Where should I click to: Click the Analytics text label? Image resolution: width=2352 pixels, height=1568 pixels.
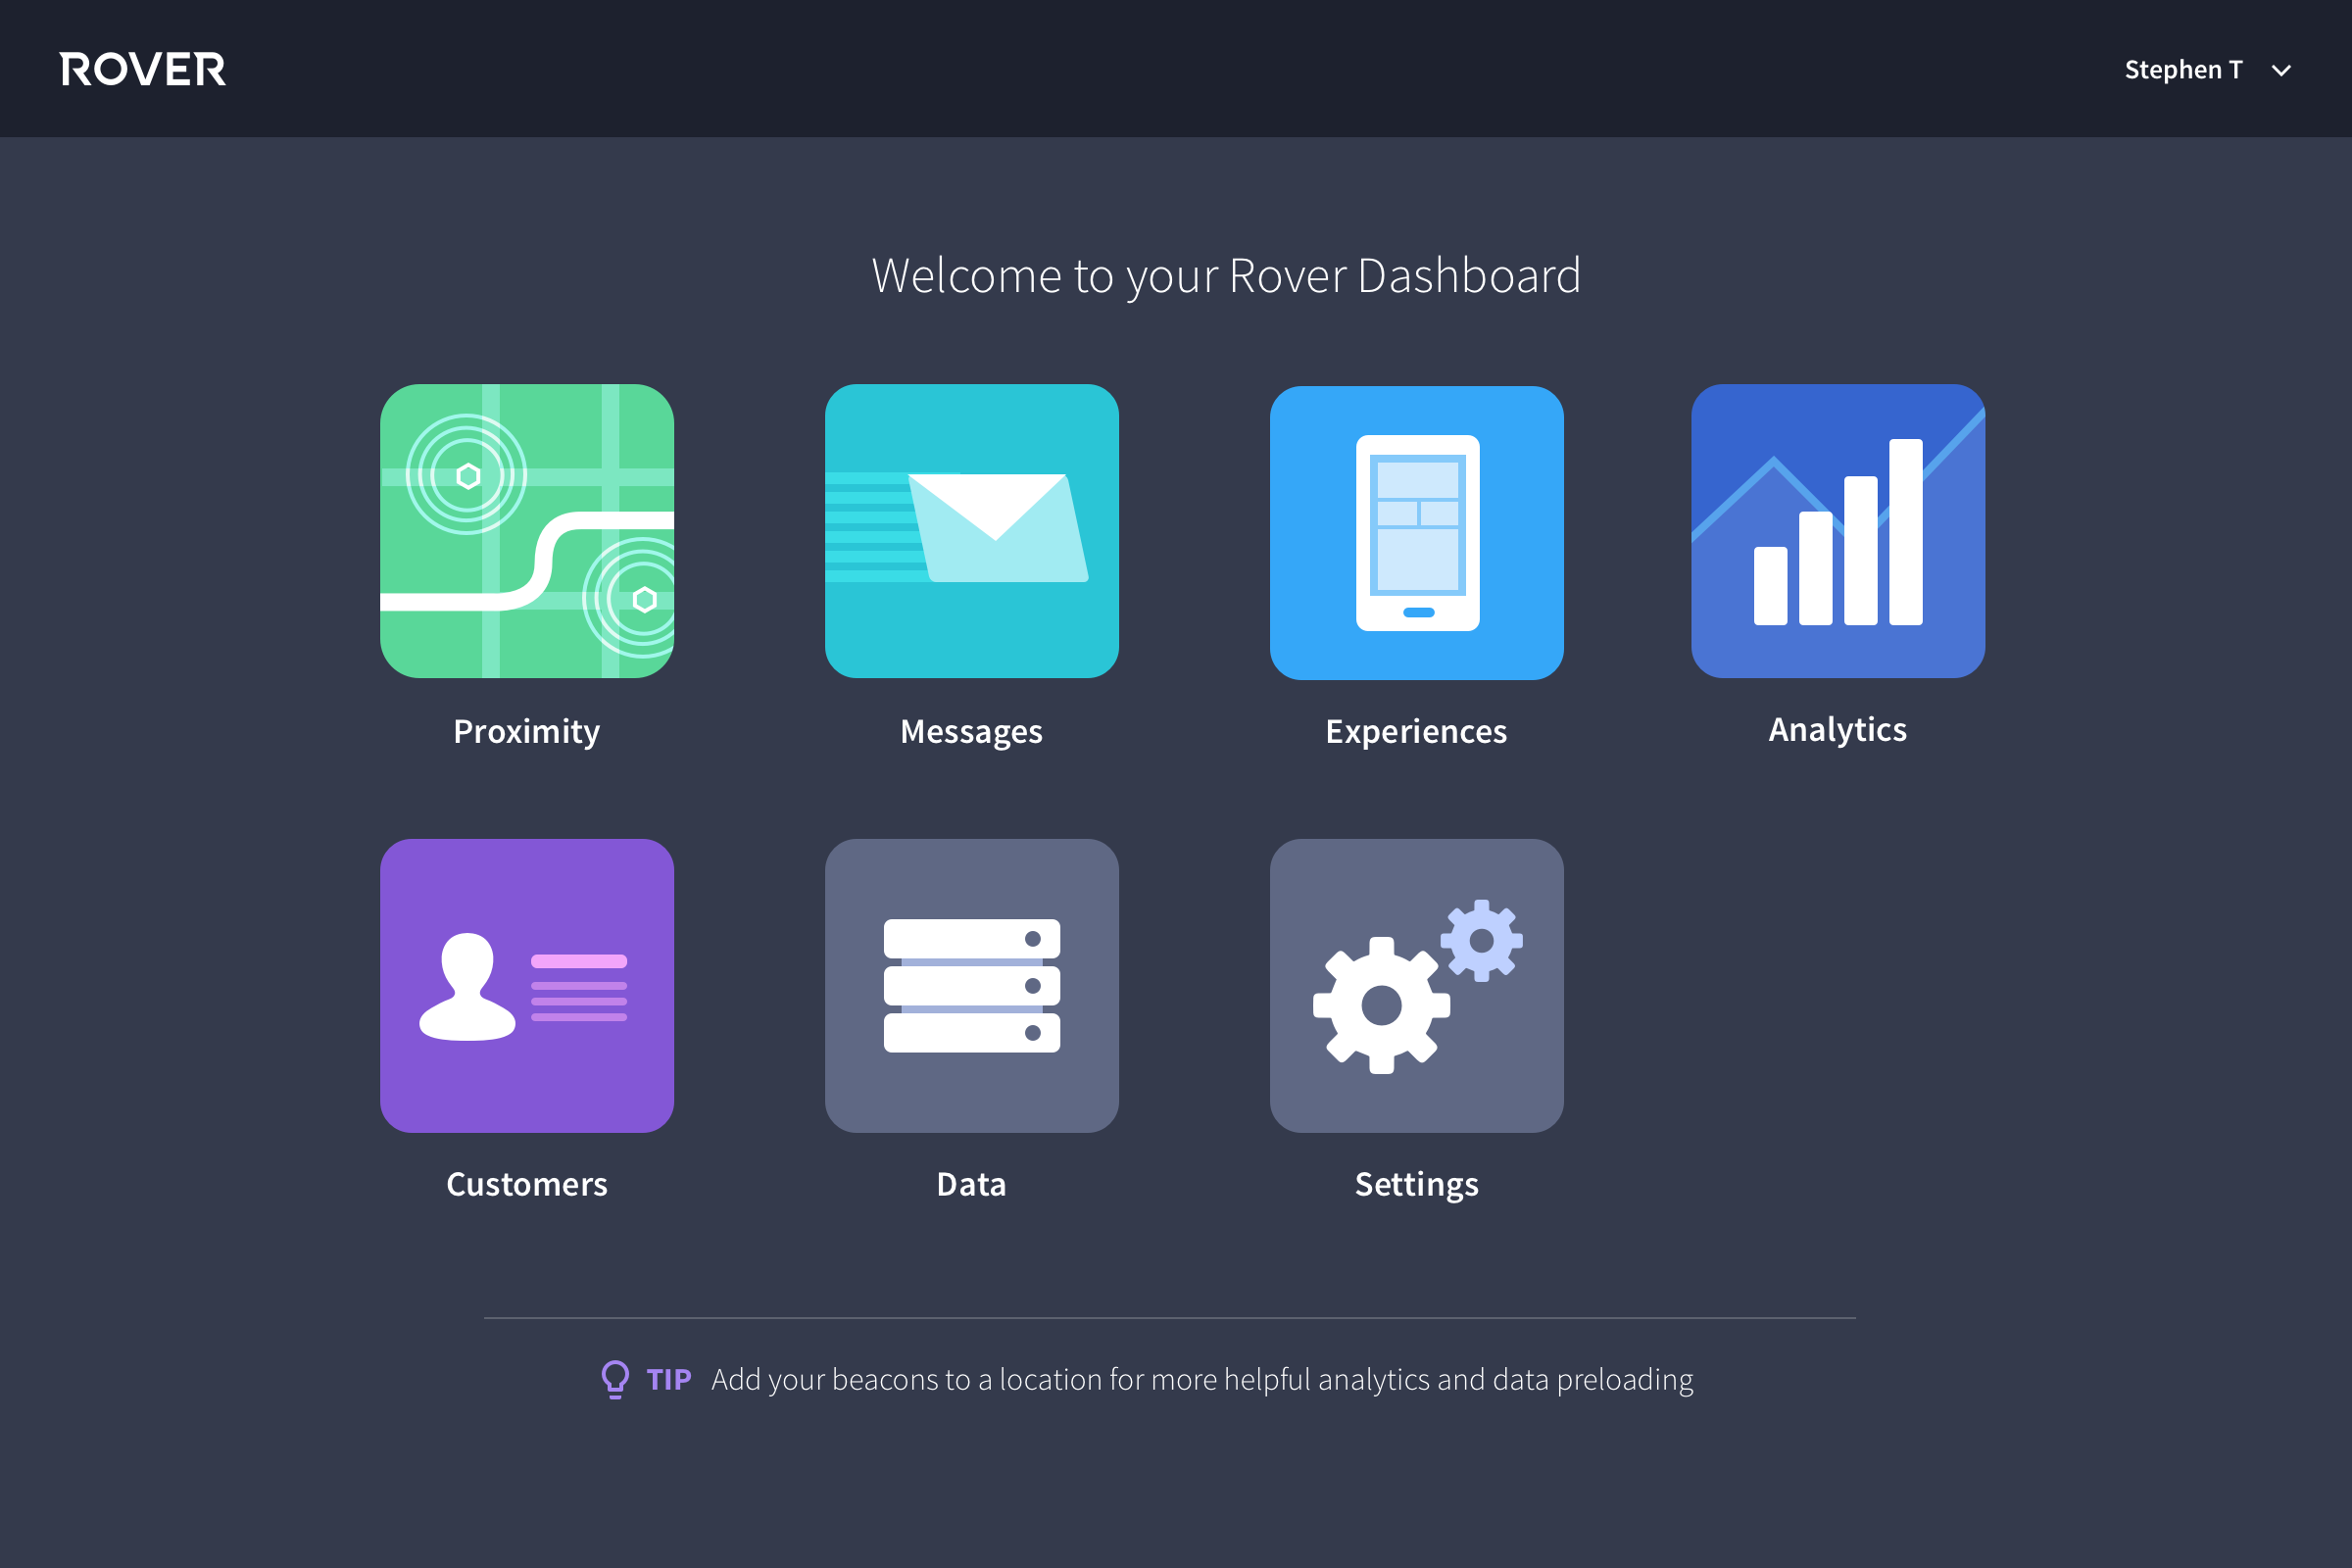(1837, 729)
